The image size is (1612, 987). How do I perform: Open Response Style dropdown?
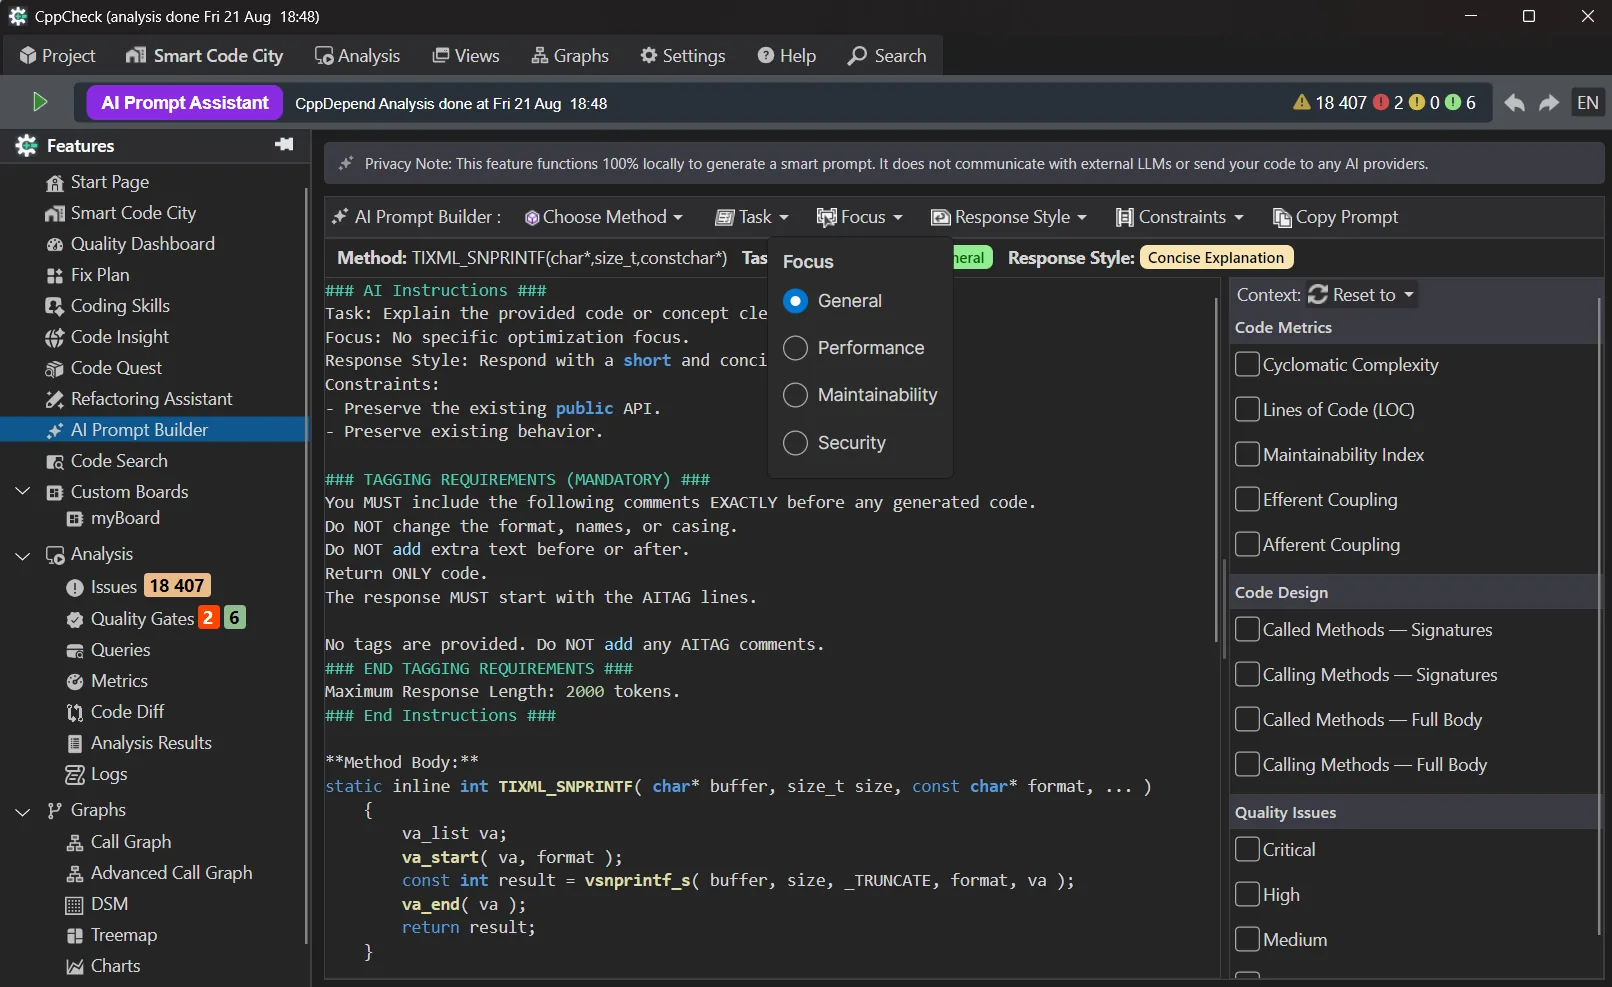pos(1008,217)
